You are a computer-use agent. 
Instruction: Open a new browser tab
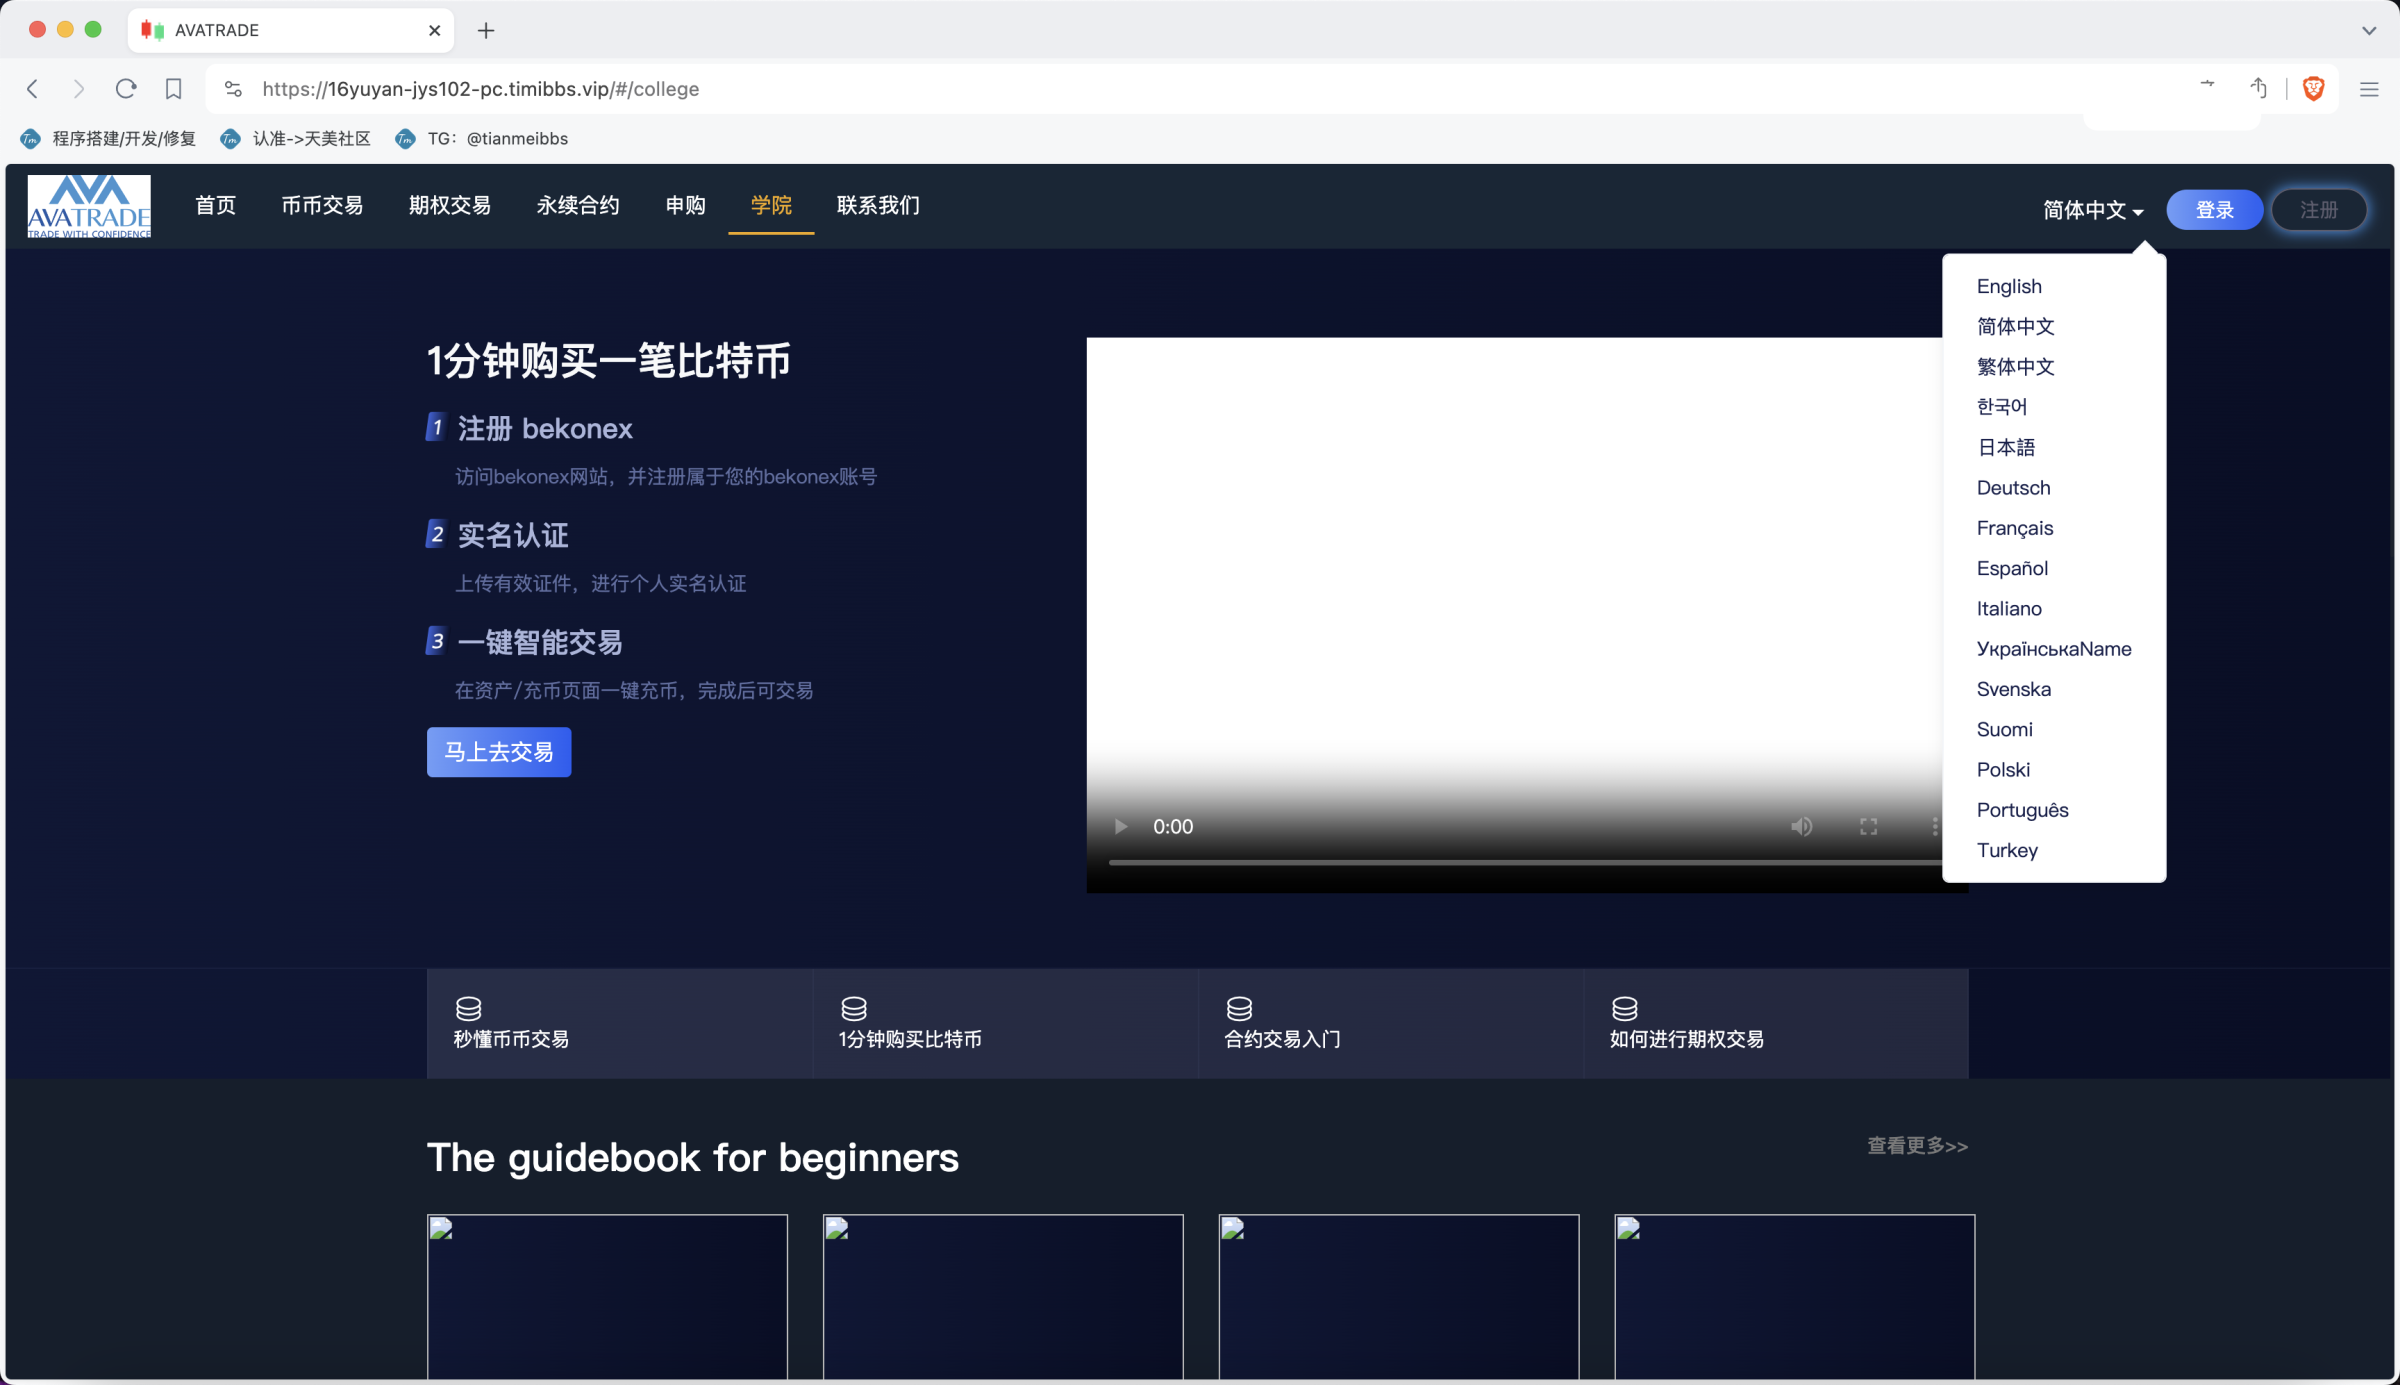coord(486,30)
